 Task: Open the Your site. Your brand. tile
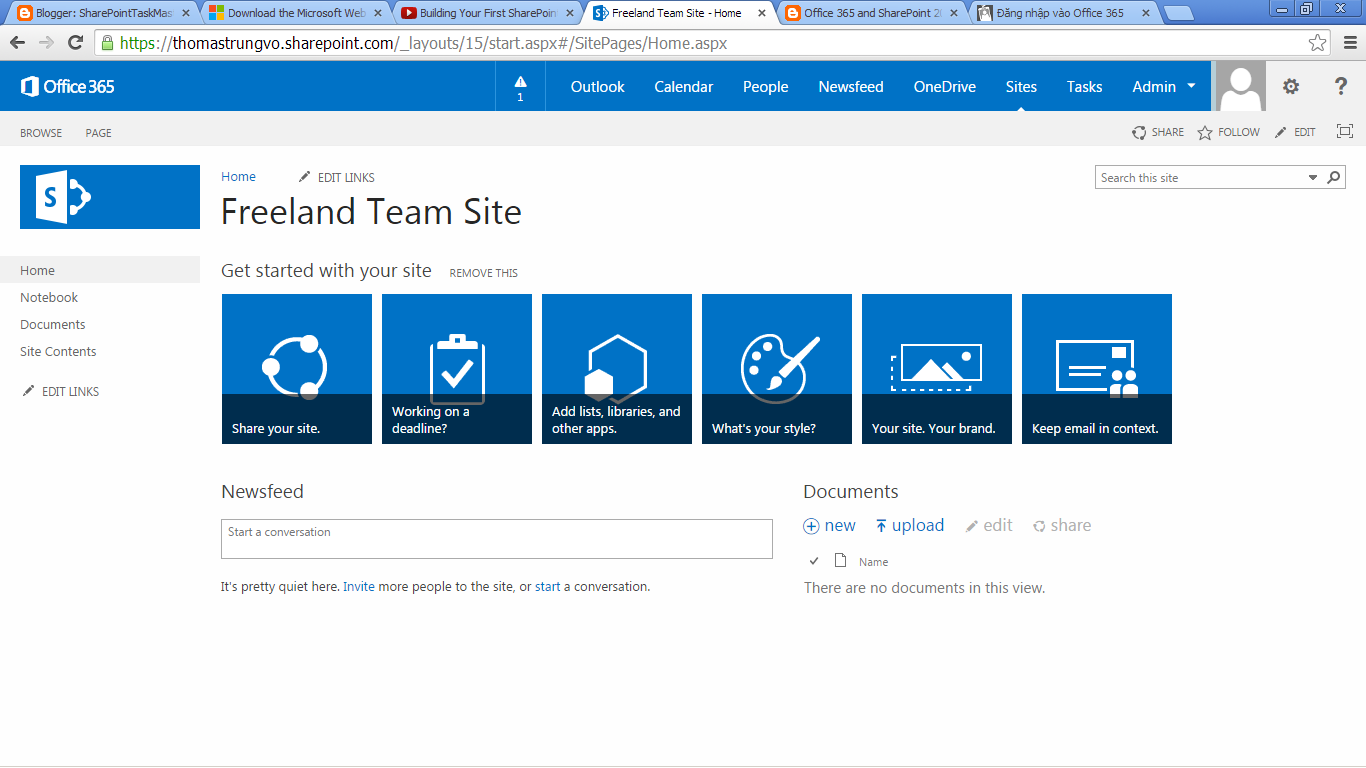937,369
